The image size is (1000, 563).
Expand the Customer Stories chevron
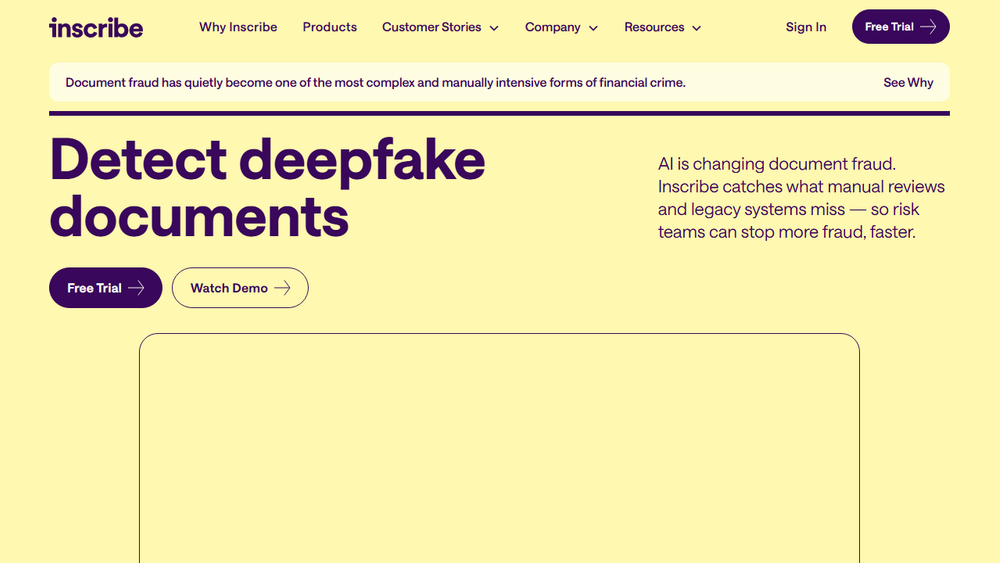click(494, 28)
